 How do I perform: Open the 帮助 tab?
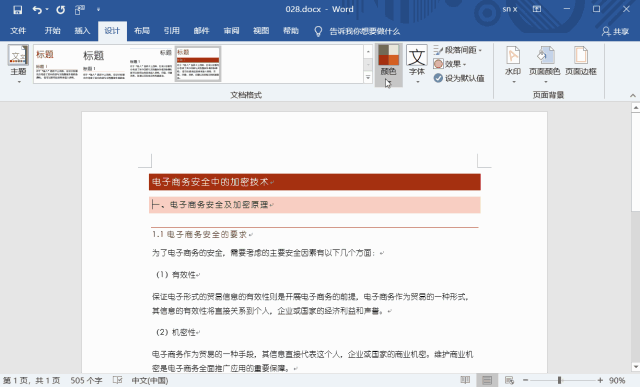pyautogui.click(x=291, y=31)
